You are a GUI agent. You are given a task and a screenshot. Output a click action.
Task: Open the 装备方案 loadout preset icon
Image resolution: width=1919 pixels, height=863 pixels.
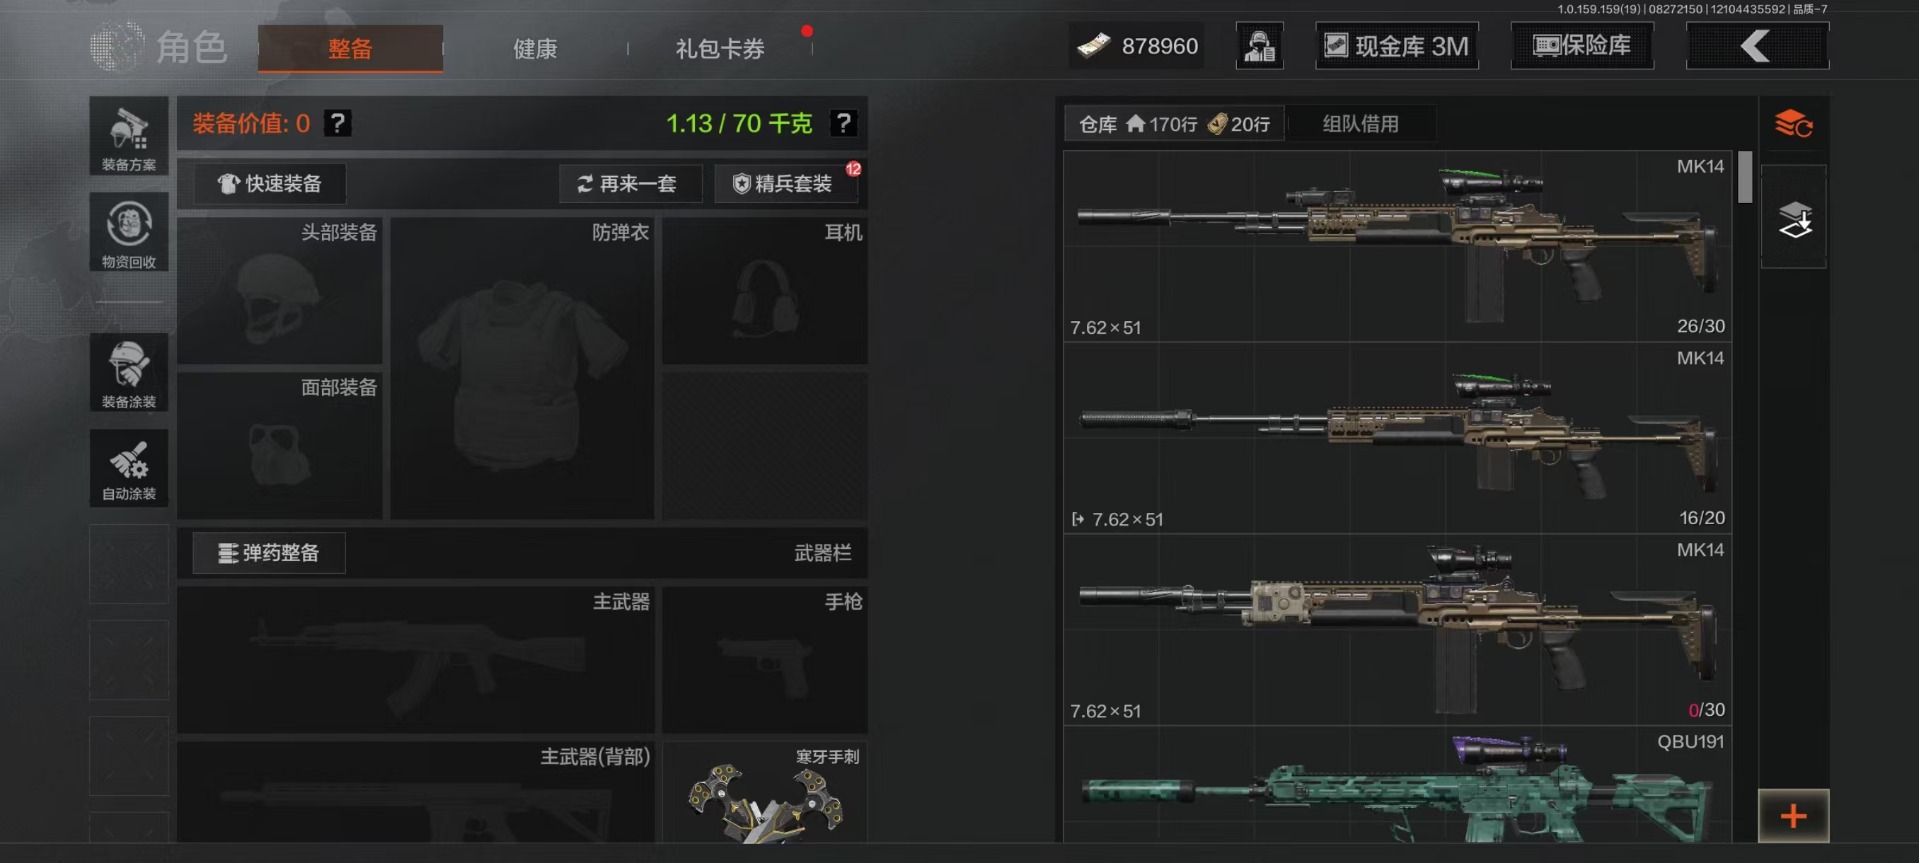[x=129, y=136]
